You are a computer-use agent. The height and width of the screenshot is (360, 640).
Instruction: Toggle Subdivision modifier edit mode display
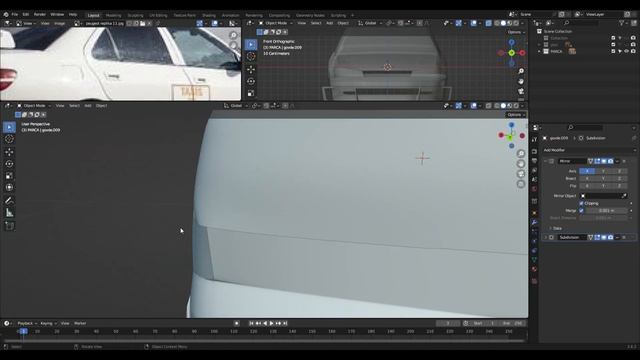tap(597, 237)
